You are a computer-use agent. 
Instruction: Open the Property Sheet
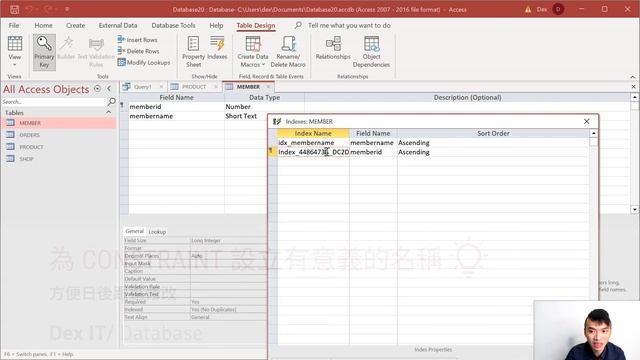193,52
